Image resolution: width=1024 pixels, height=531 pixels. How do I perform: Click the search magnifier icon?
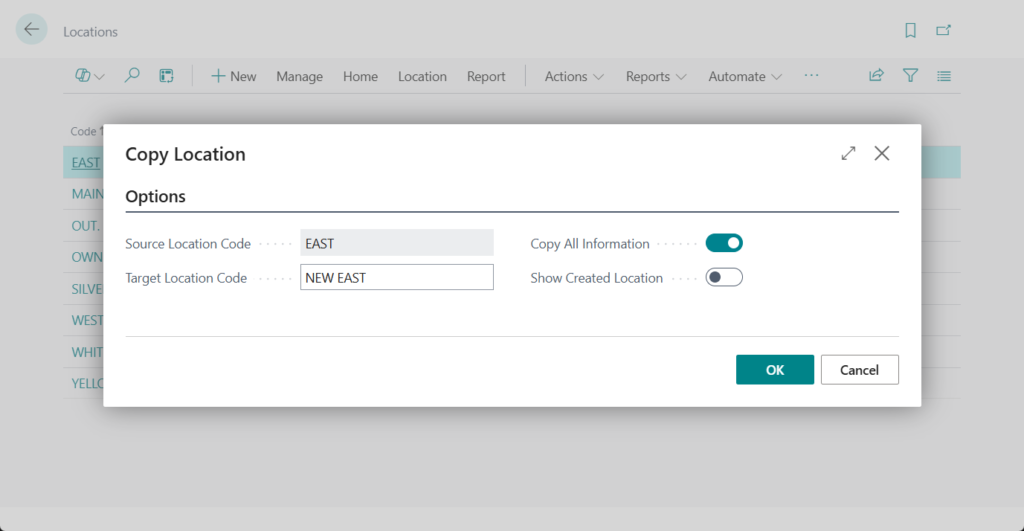click(x=132, y=76)
